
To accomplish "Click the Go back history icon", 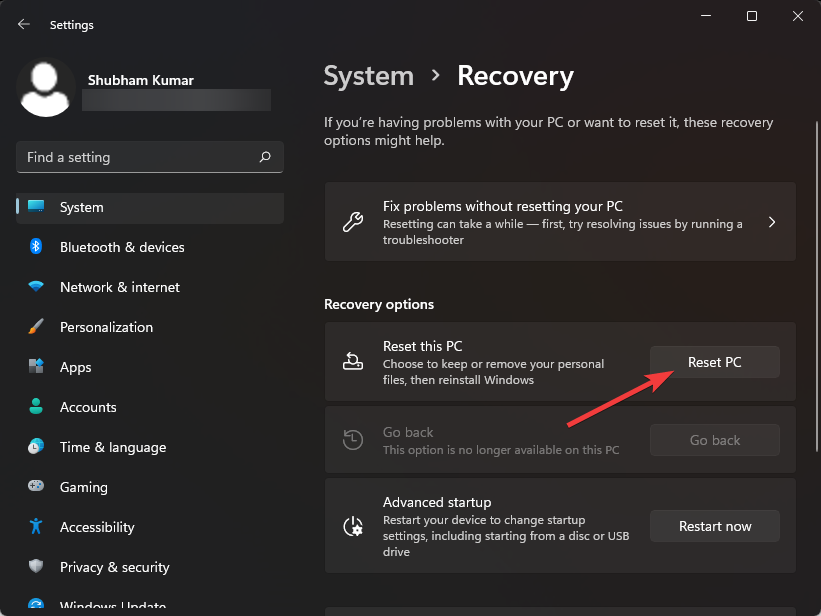I will tap(353, 439).
